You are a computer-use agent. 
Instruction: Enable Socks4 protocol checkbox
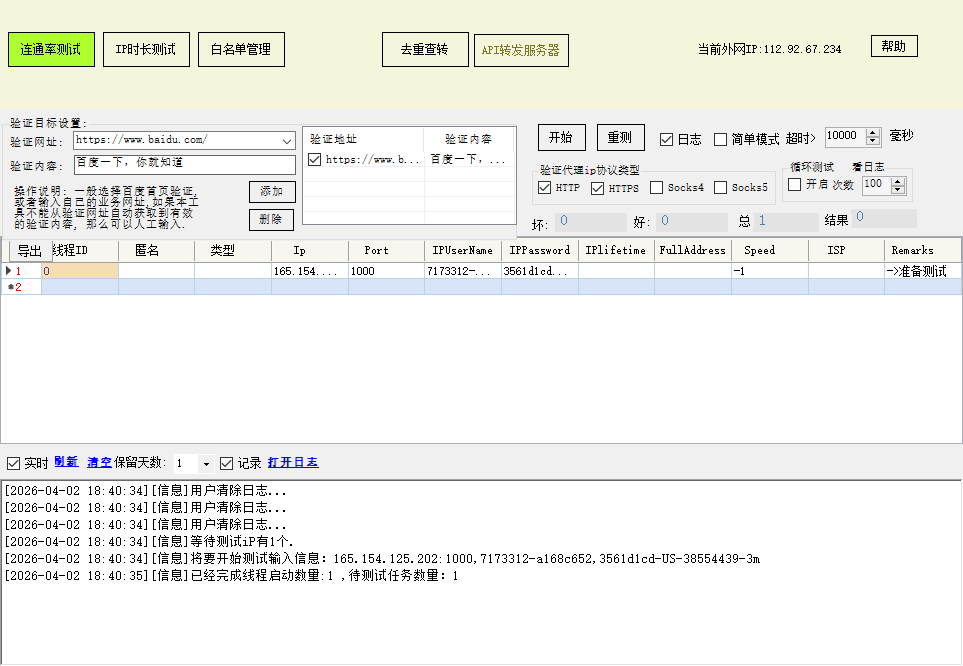tap(657, 187)
